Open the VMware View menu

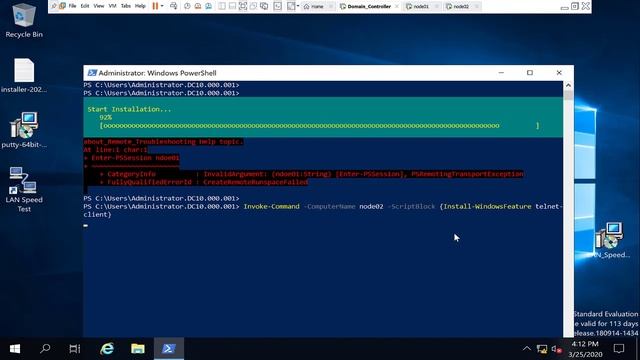99,6
